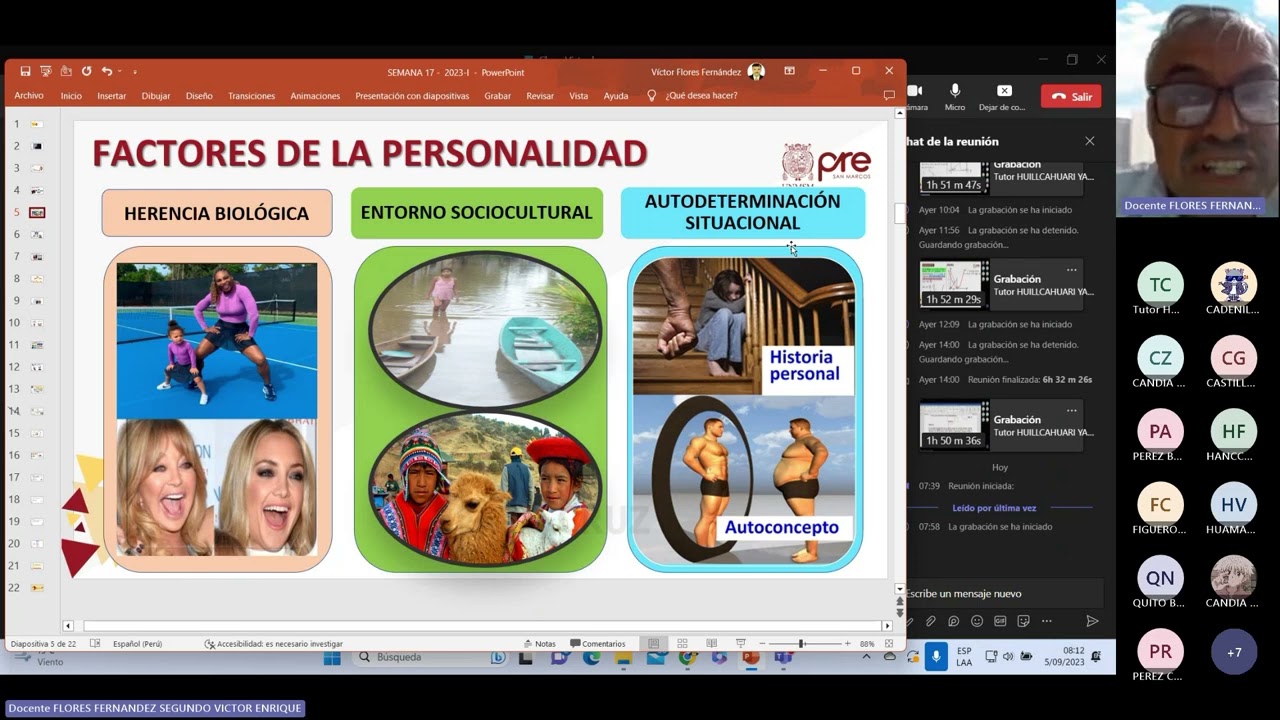Screen dimensions: 1280x720
Task: Click the '¿Qué desea hacer?' search box
Action: coord(701,96)
